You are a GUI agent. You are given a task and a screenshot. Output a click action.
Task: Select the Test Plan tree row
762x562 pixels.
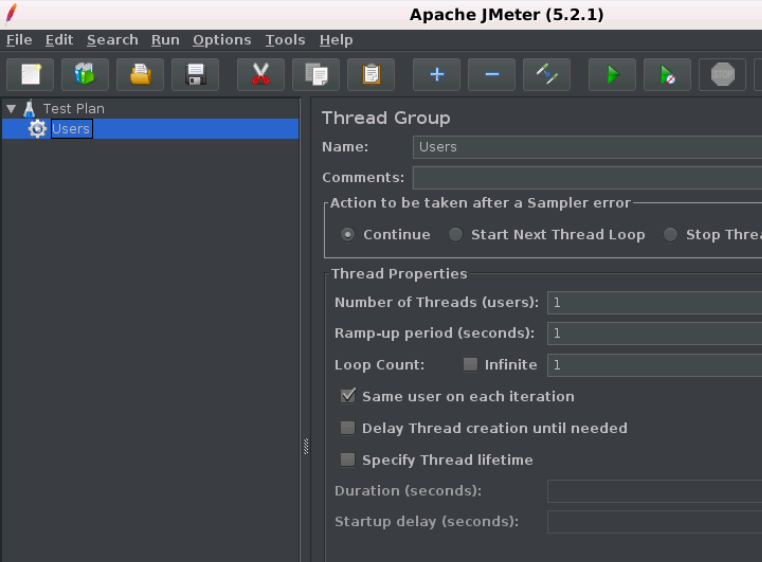150,108
